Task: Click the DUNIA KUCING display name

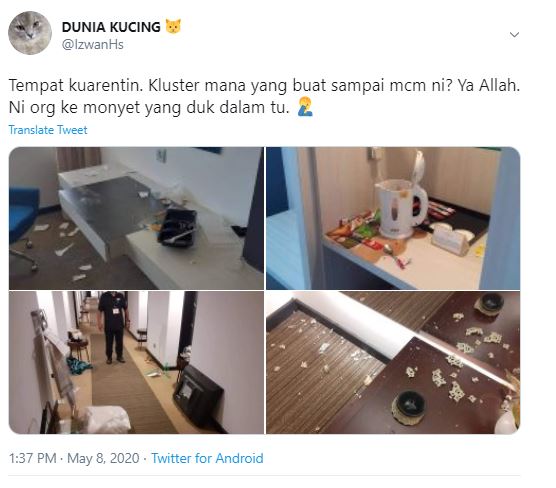Action: [x=111, y=27]
